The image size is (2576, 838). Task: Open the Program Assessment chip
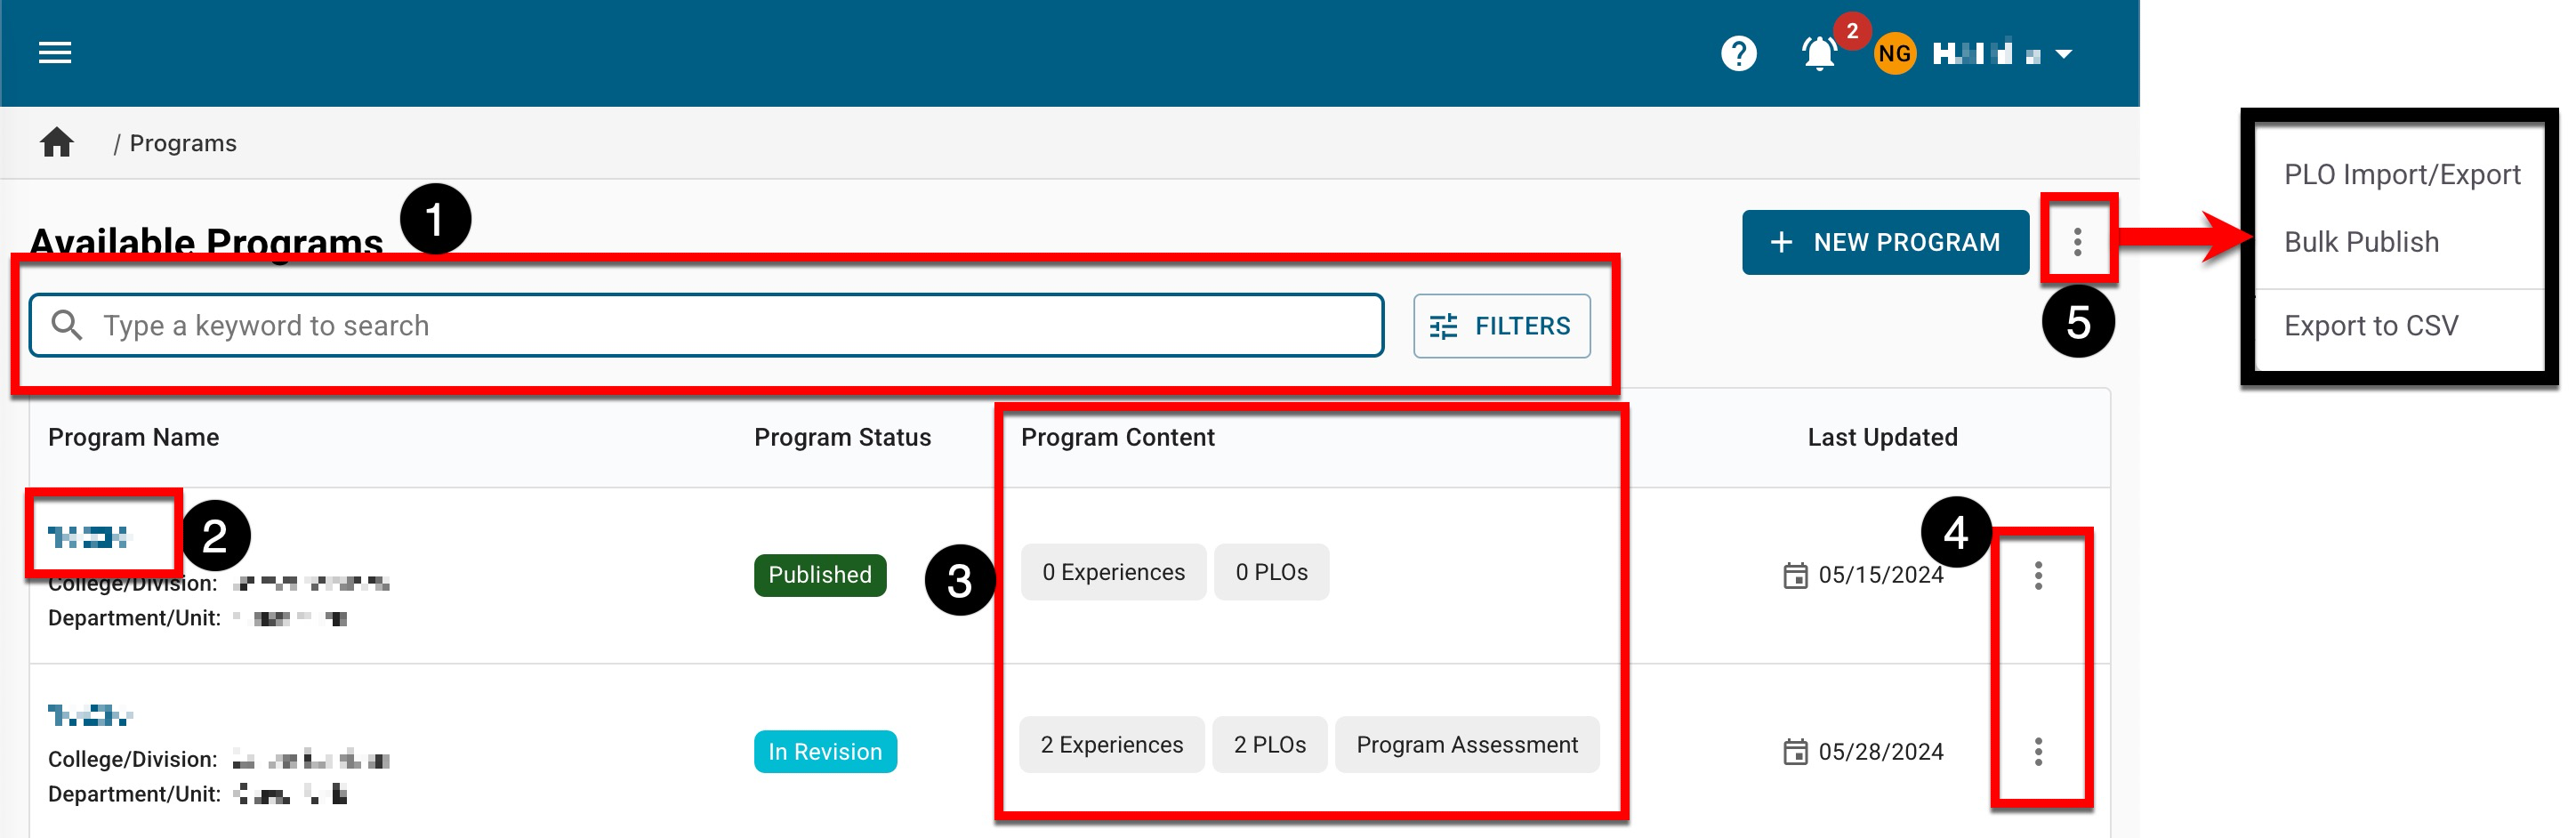1466,745
